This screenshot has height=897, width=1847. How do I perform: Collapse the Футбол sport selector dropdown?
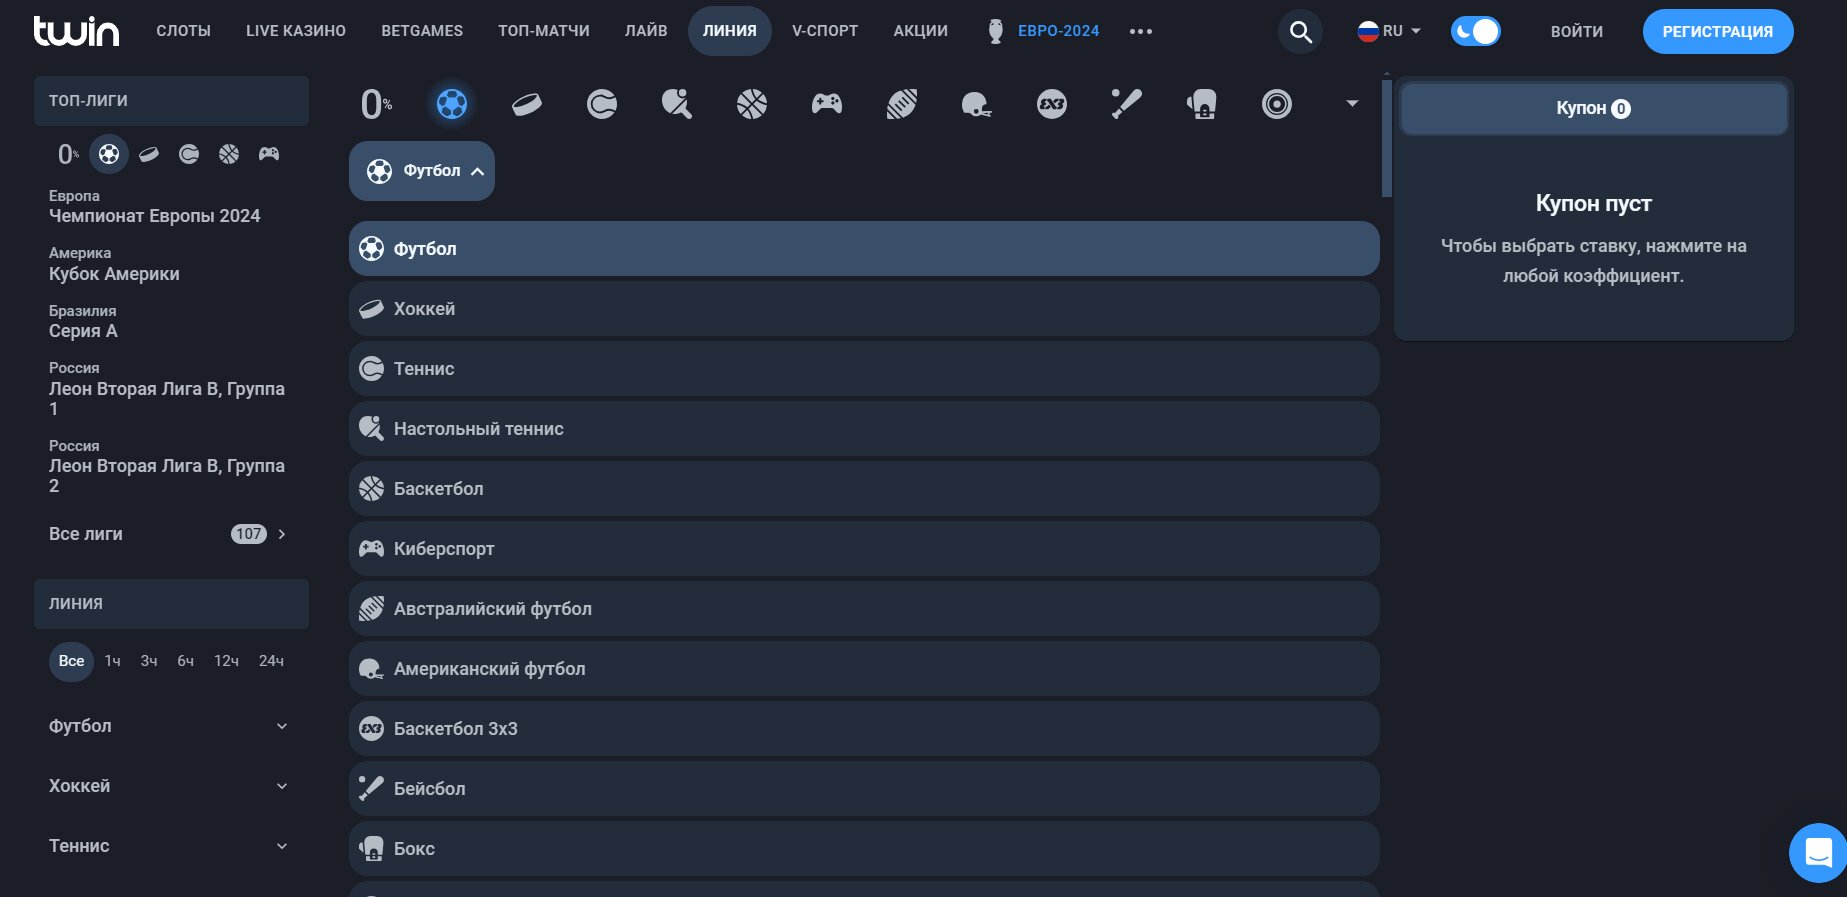422,171
